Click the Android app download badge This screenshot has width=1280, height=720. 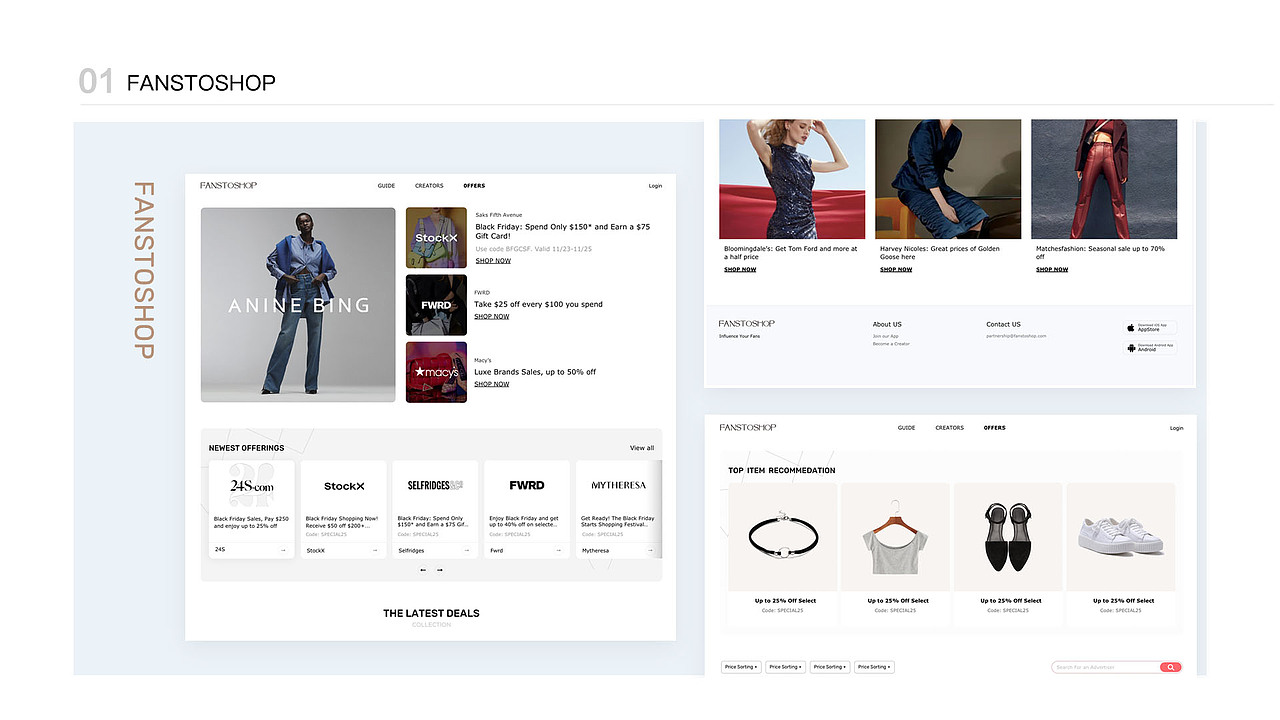coord(1151,348)
